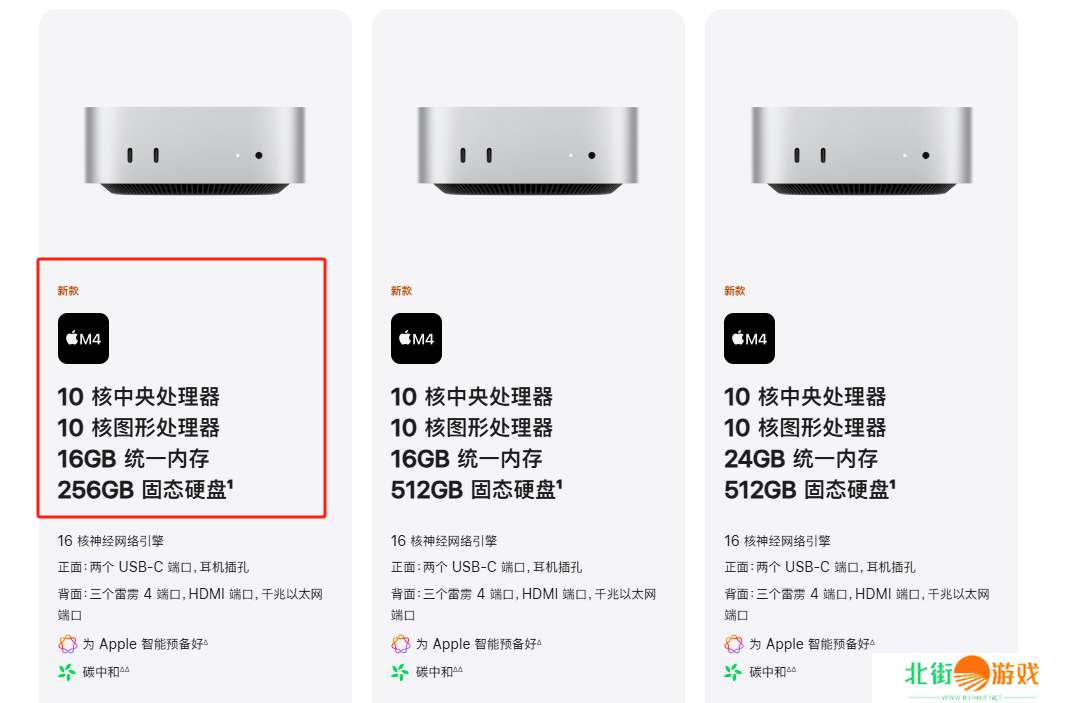The width and height of the screenshot is (1072, 703).
Task: Click the M4 chip icon in middle card
Action: [x=416, y=339]
